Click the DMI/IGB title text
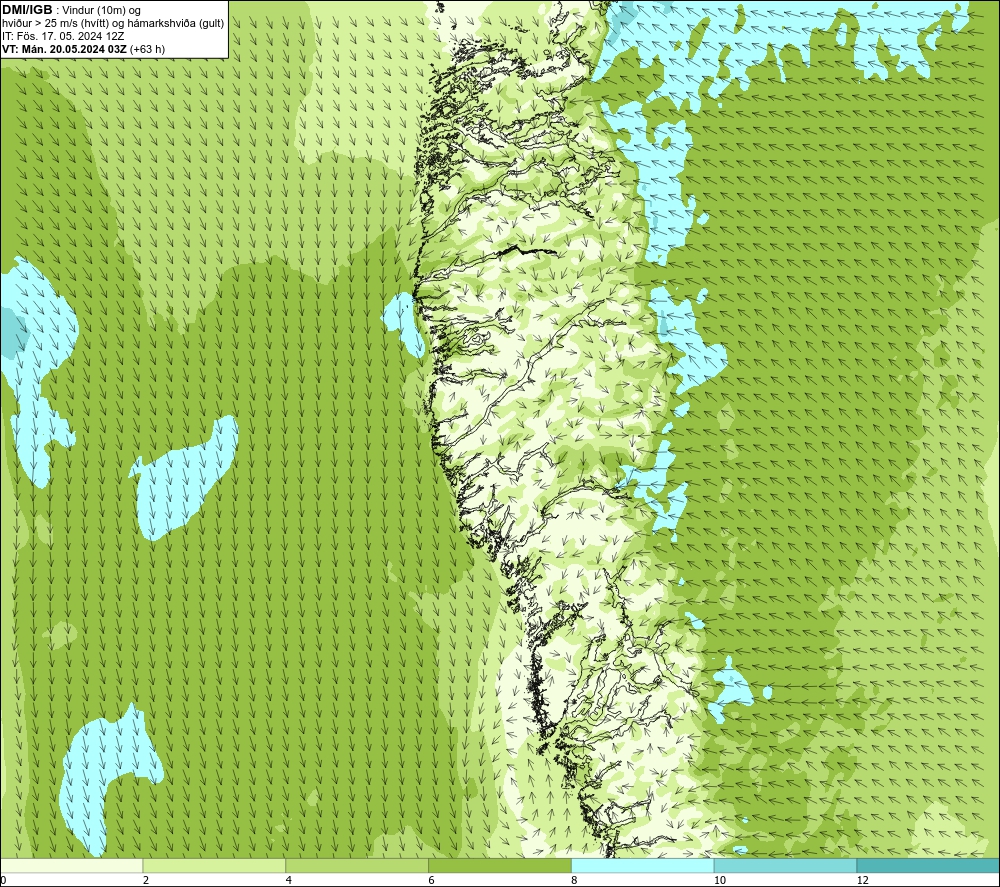This screenshot has width=1000, height=887. pos(27,10)
